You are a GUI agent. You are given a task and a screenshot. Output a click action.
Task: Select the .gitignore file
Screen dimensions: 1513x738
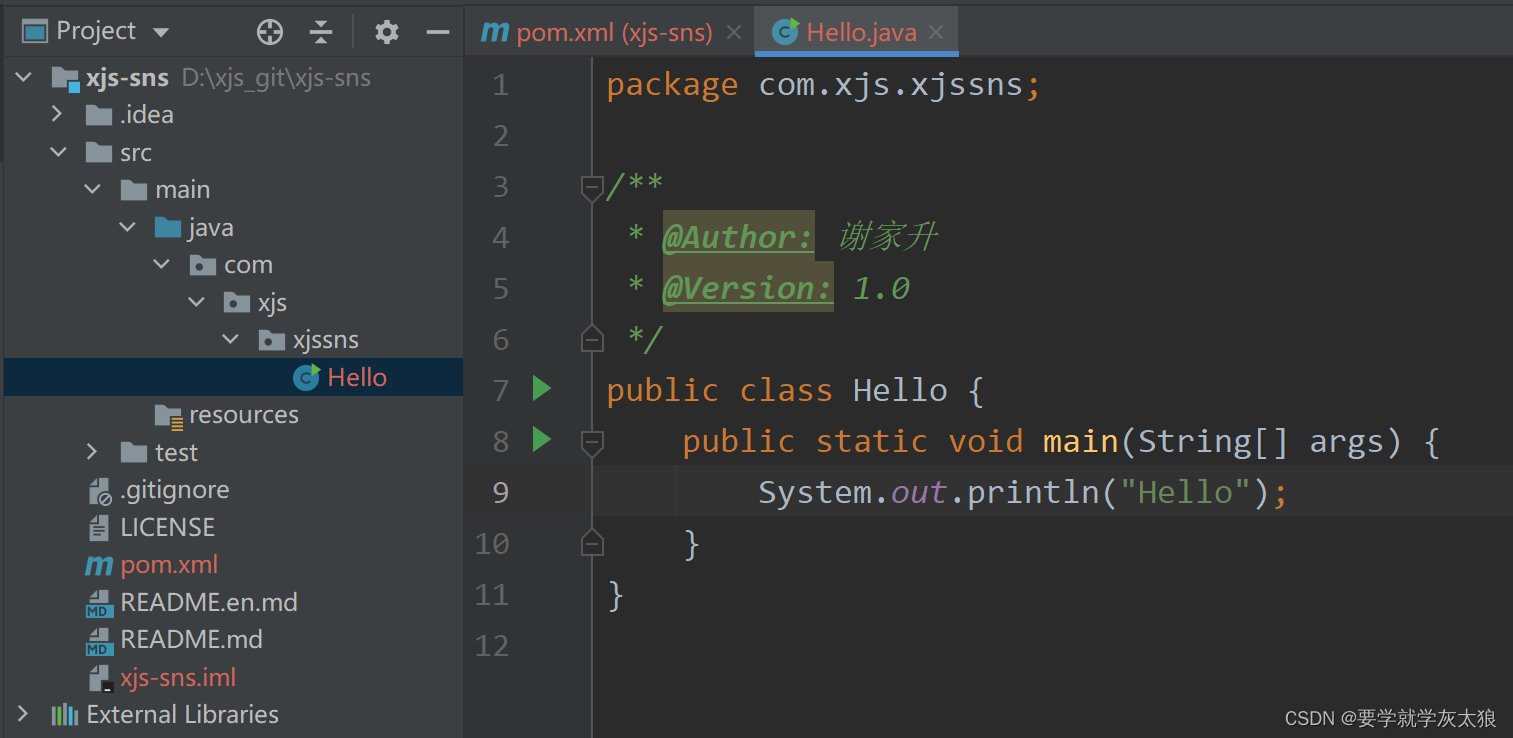click(175, 489)
